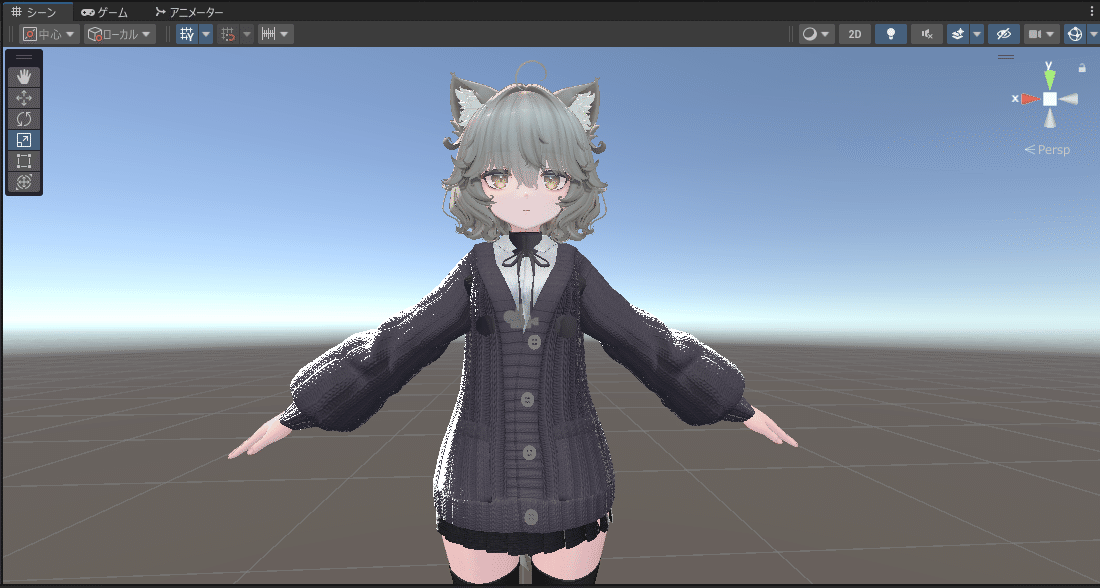Select the Move tool
This screenshot has height=588, width=1100.
pyautogui.click(x=23, y=97)
